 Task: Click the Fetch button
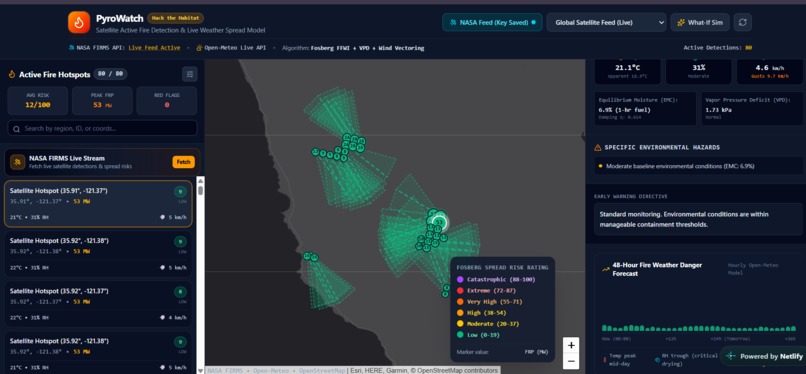click(x=184, y=162)
